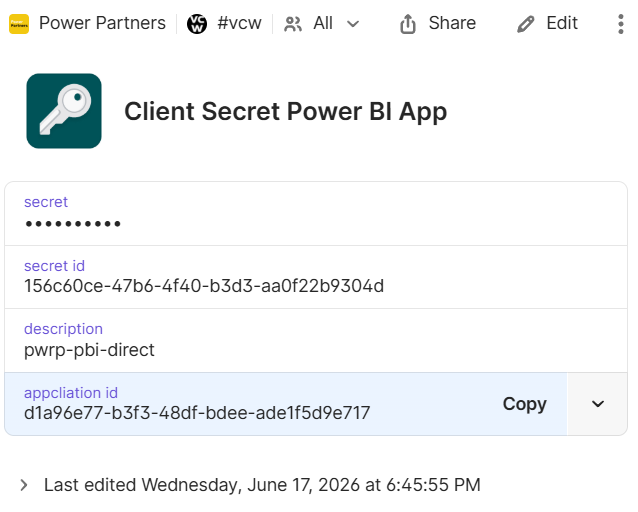Viewport: 638px width, 512px height.
Task: Click the Edit button label
Action: pyautogui.click(x=562, y=23)
